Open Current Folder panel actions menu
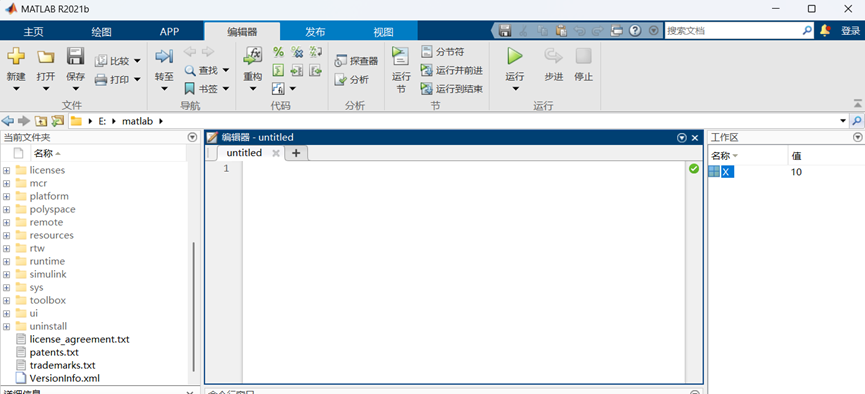This screenshot has height=394, width=865. coord(193,137)
